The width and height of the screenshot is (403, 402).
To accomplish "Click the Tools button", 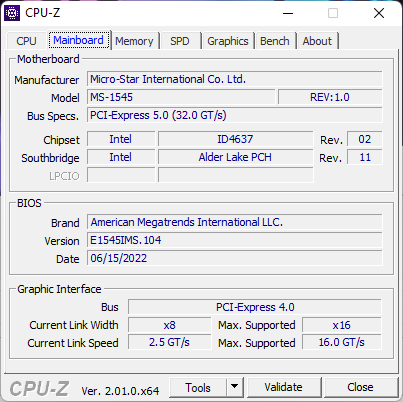I will click(198, 387).
